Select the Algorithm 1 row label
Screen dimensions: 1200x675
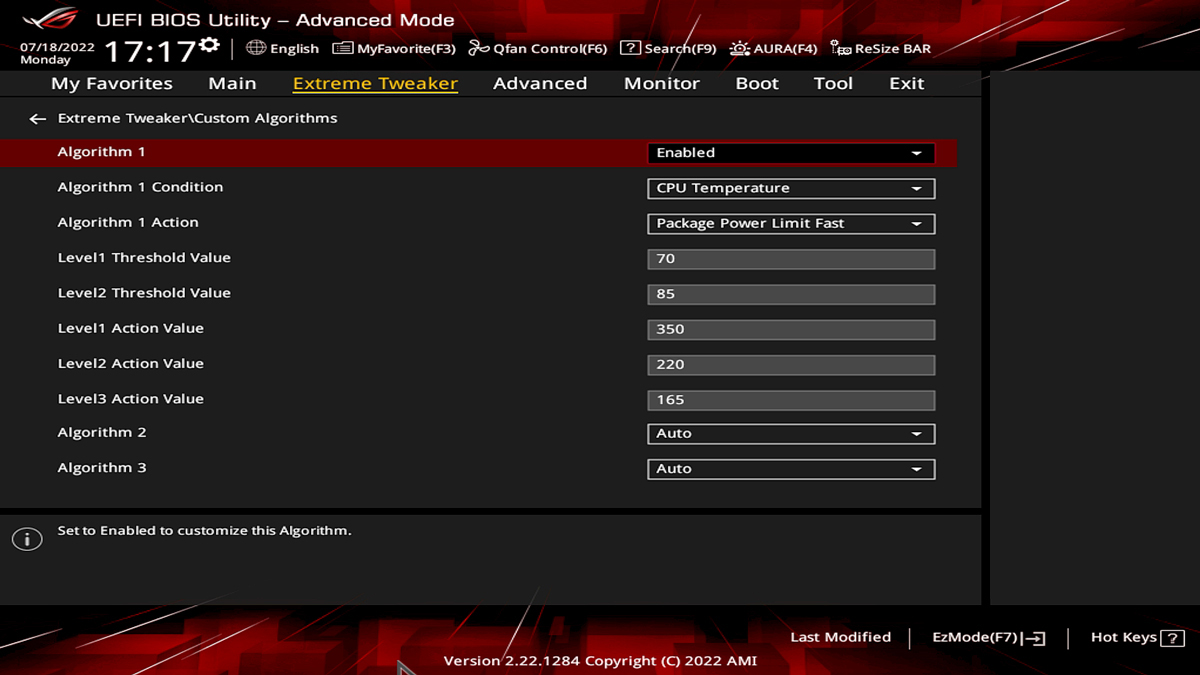pyautogui.click(x=102, y=152)
